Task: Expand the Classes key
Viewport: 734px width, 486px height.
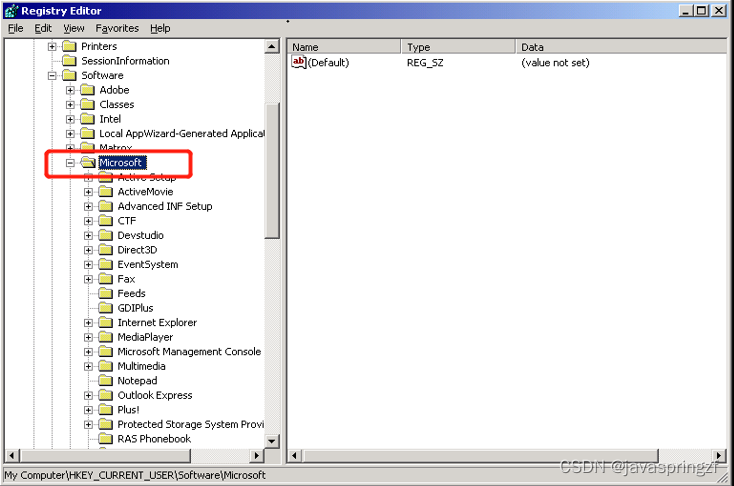Action: pos(70,104)
